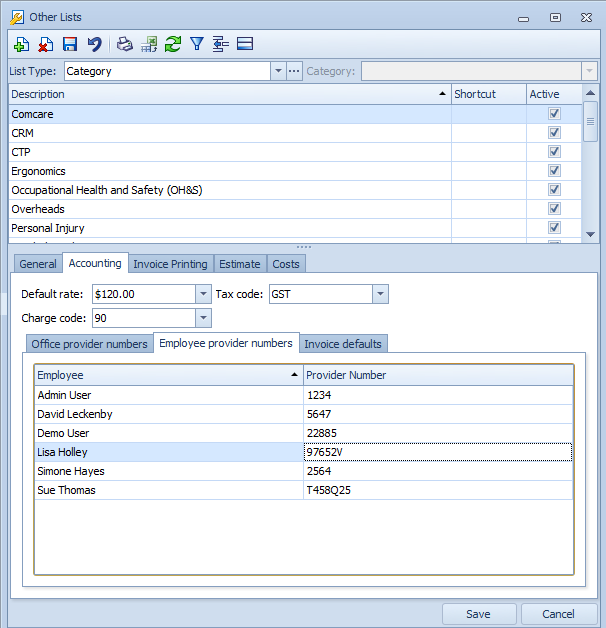Click the splitter handle dots below list
Screen dimensions: 606x628
[x=304, y=247]
